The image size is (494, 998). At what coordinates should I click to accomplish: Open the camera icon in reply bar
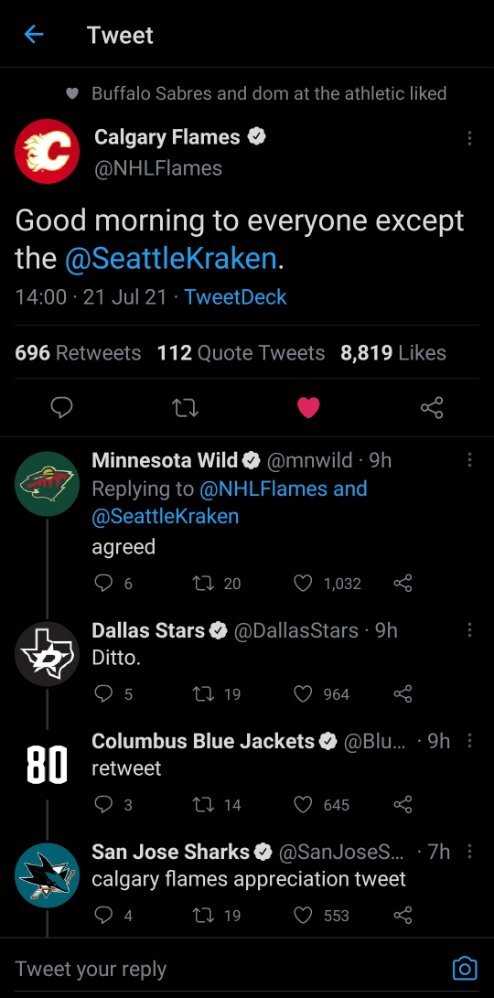pyautogui.click(x=464, y=968)
